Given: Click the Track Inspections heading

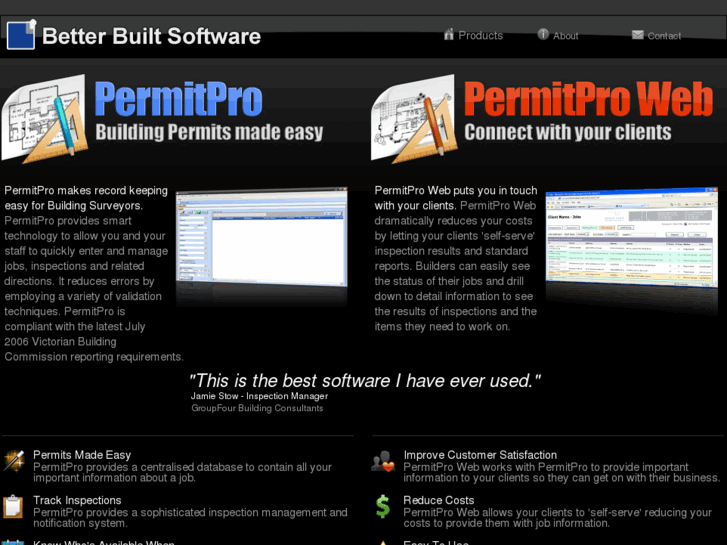Looking at the screenshot, I should tap(77, 500).
